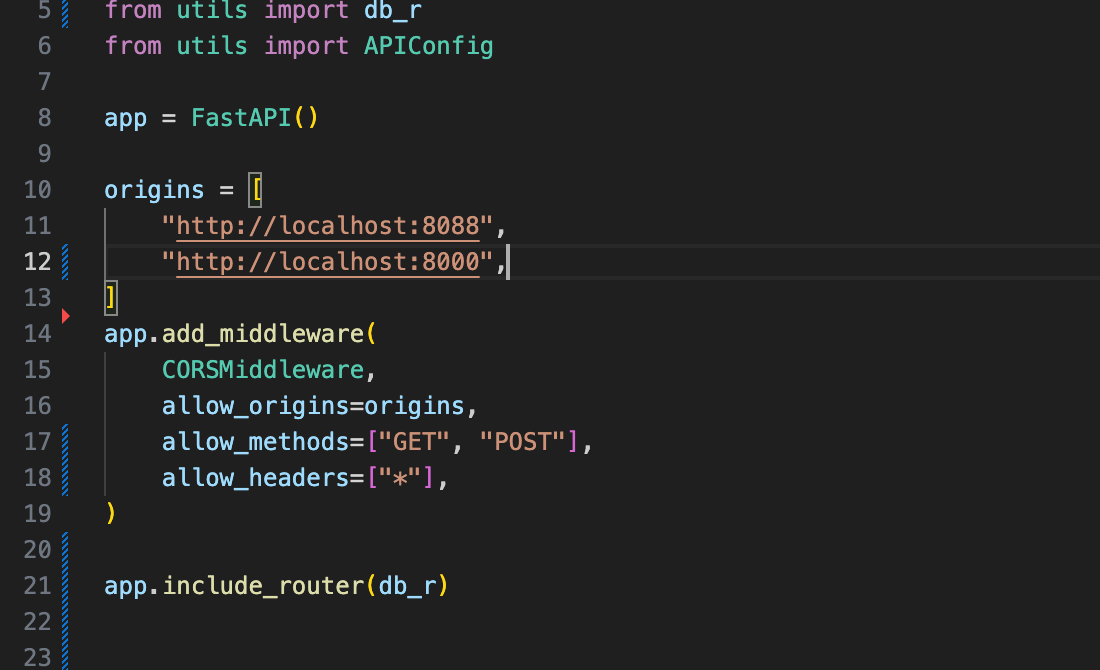Click add_middleware method name
Image resolution: width=1100 pixels, height=670 pixels.
click(263, 333)
